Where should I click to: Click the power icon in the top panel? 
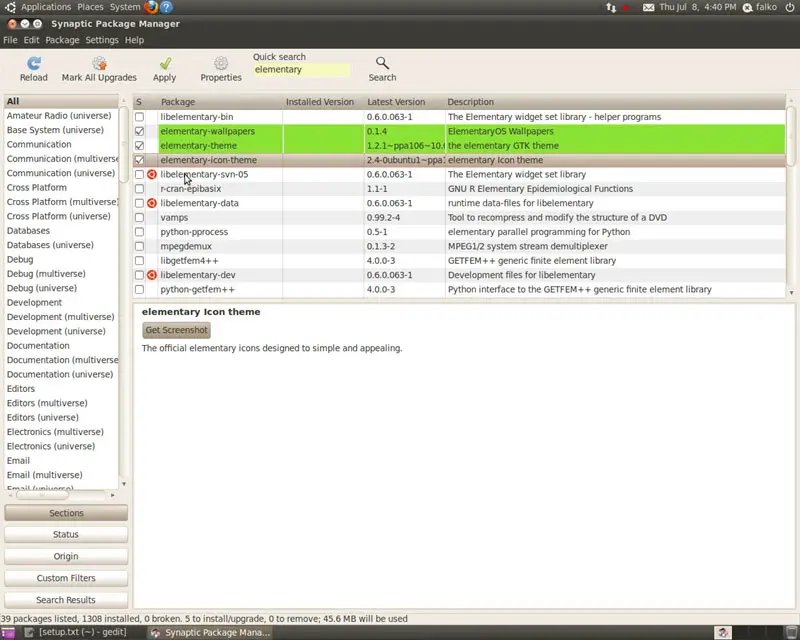click(x=790, y=7)
